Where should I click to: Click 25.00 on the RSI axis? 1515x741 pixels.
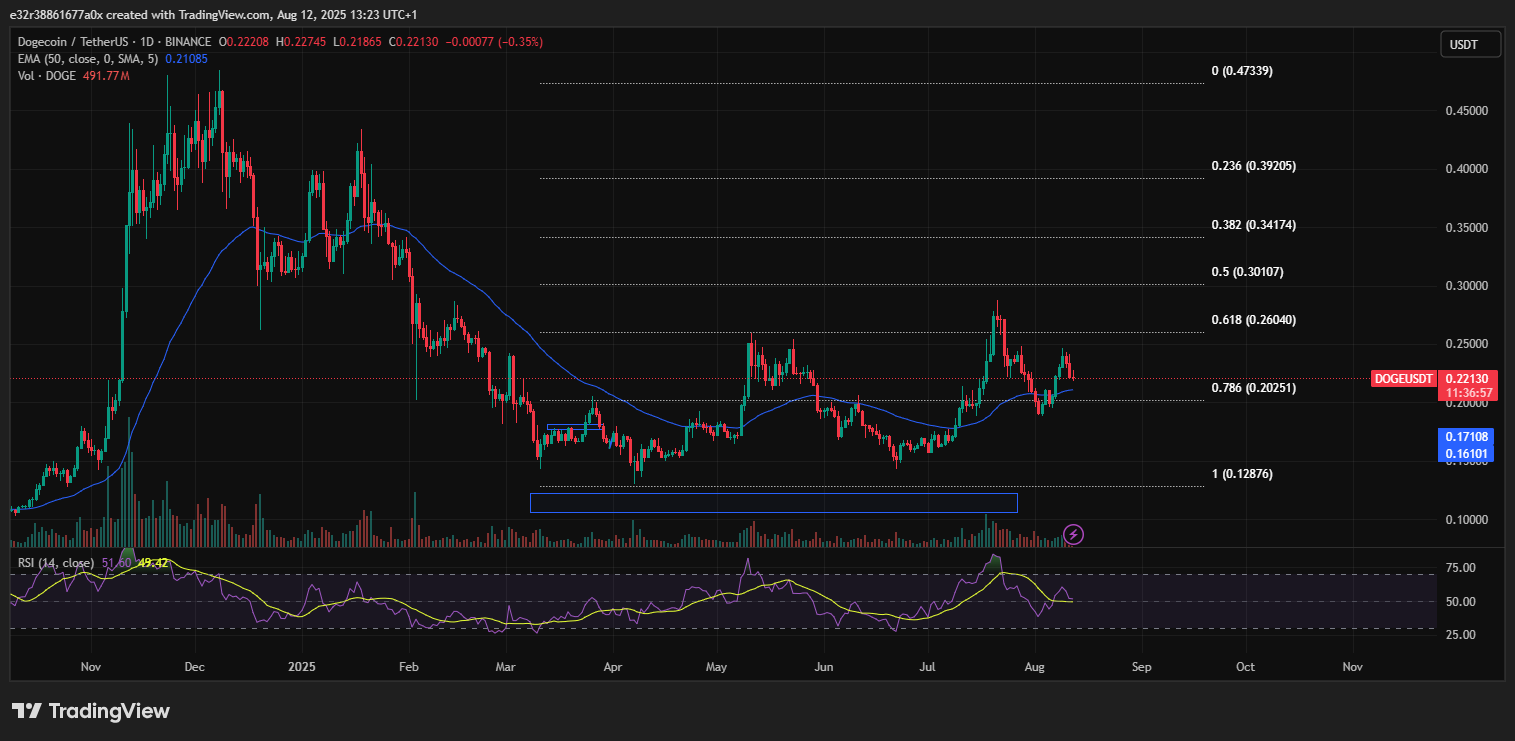click(1459, 634)
